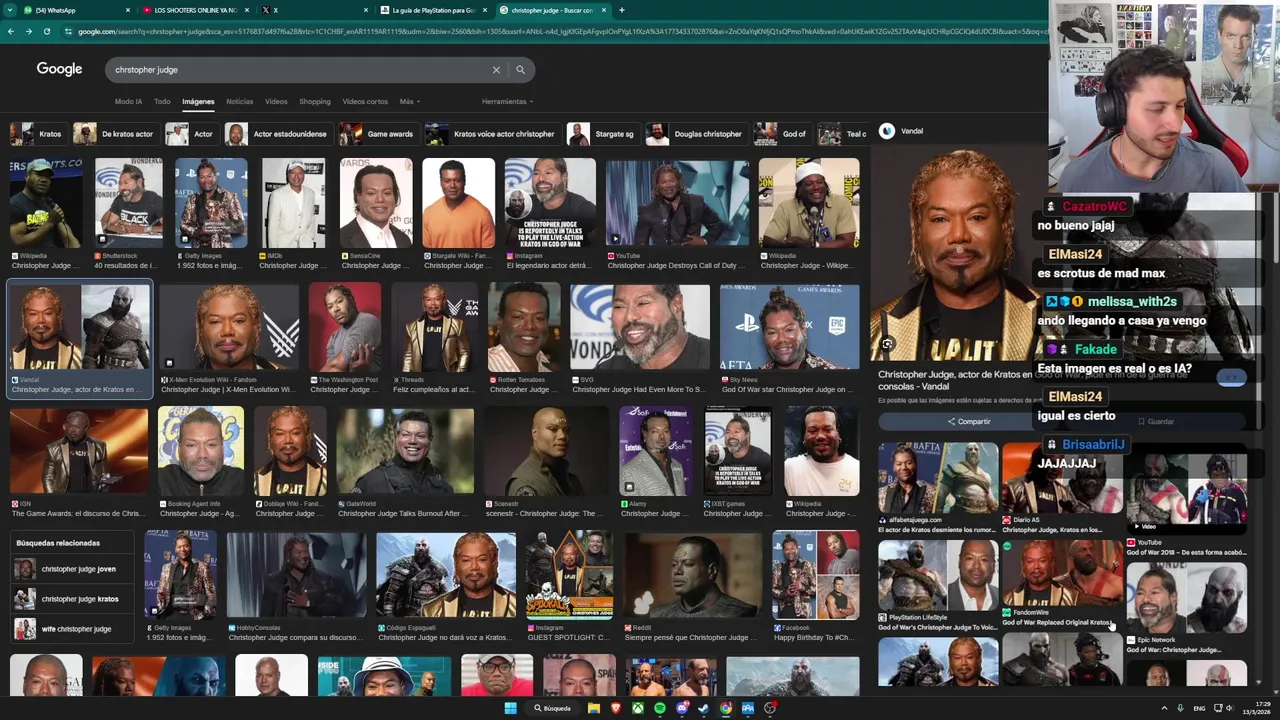This screenshot has height=720, width=1280.
Task: Open the Código Espagueti image result
Action: point(446,586)
